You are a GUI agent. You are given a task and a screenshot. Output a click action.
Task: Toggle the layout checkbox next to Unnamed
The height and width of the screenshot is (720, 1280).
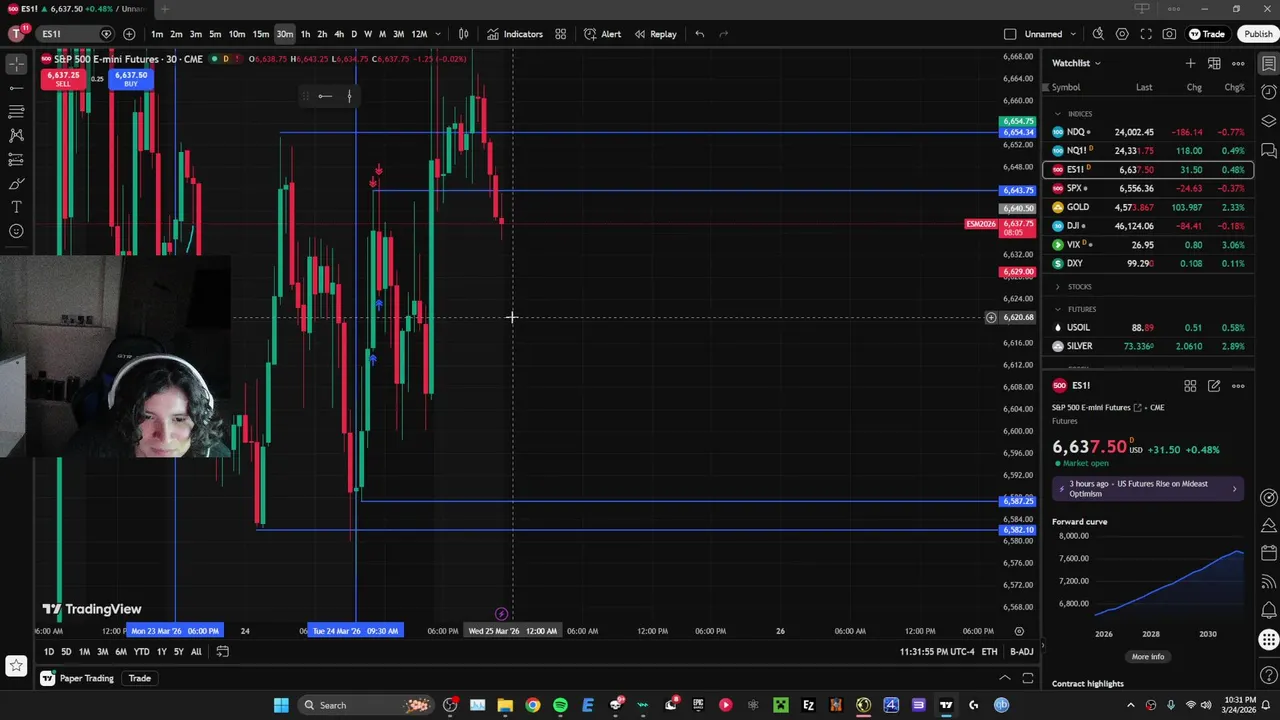[1010, 34]
